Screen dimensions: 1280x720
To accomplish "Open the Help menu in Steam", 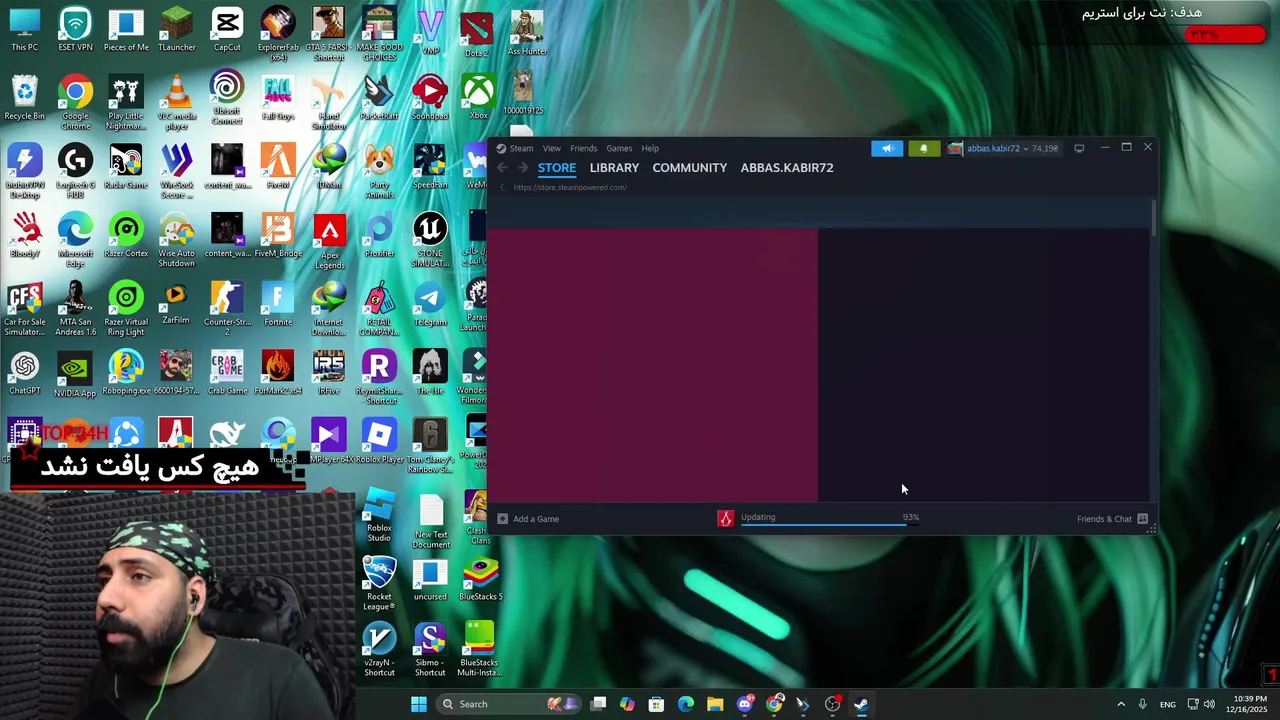I will [x=650, y=148].
